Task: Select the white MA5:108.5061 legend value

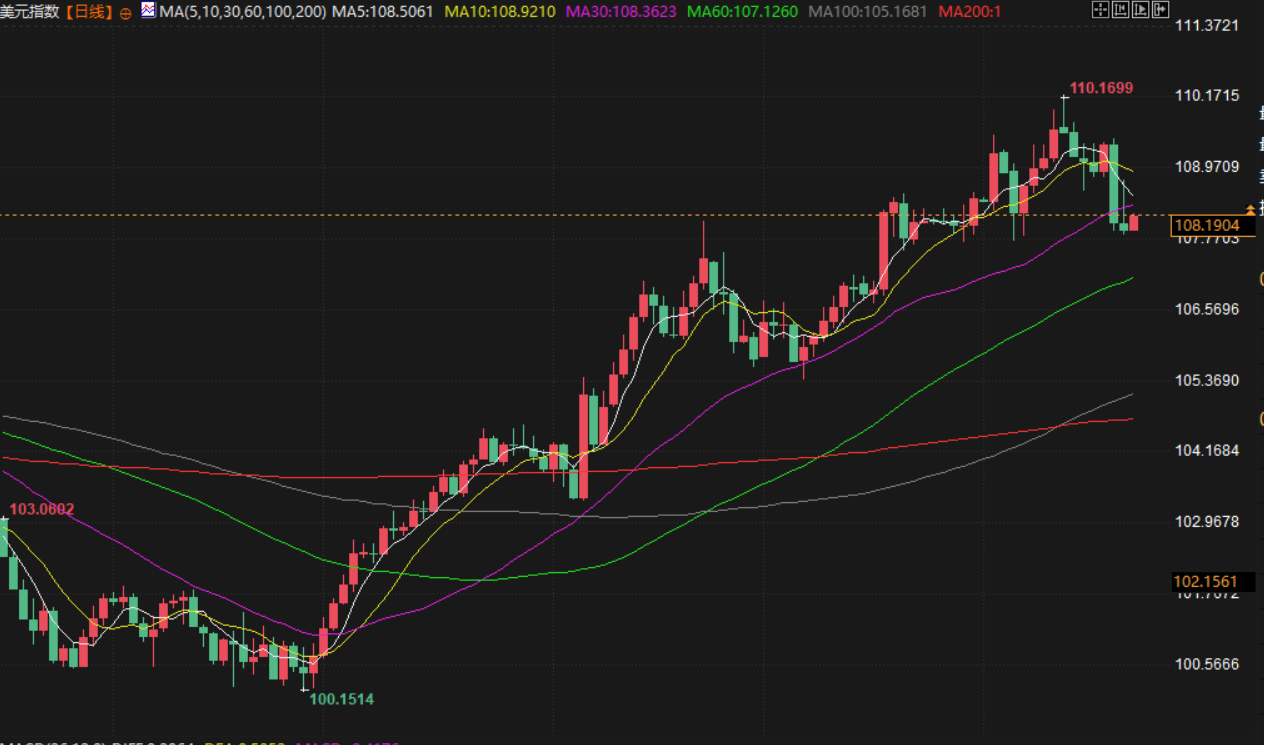Action: click(384, 12)
